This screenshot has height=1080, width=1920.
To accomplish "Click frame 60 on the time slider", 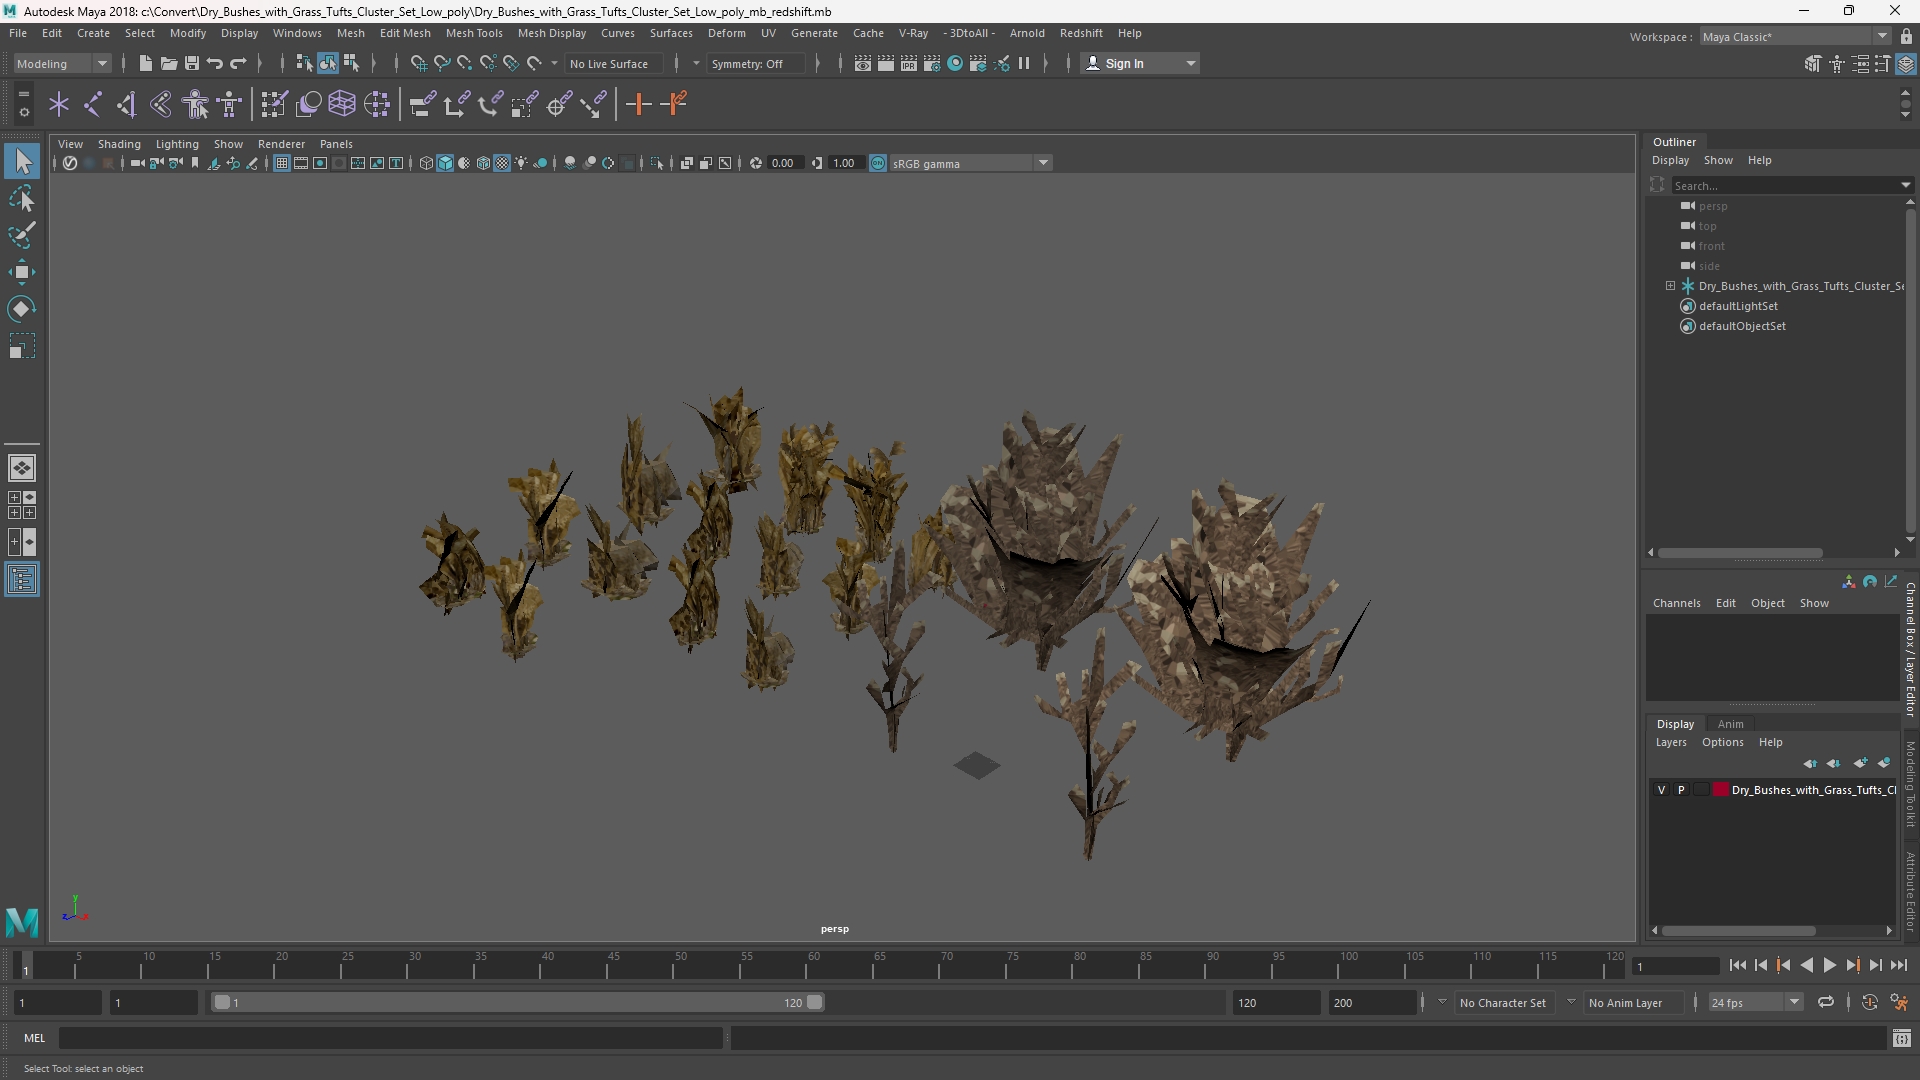I will (x=813, y=966).
